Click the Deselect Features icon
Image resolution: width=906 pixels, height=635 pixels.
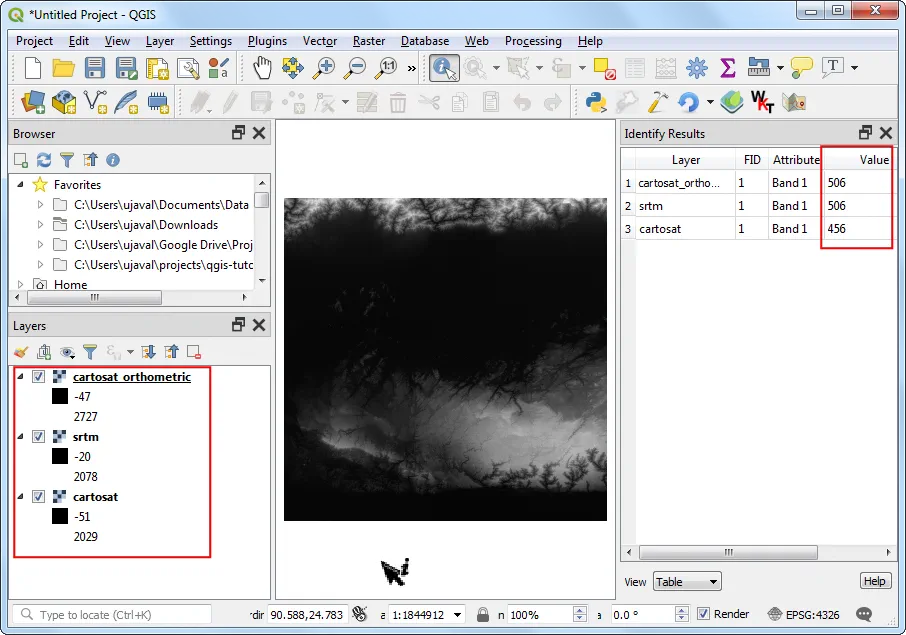click(x=604, y=69)
